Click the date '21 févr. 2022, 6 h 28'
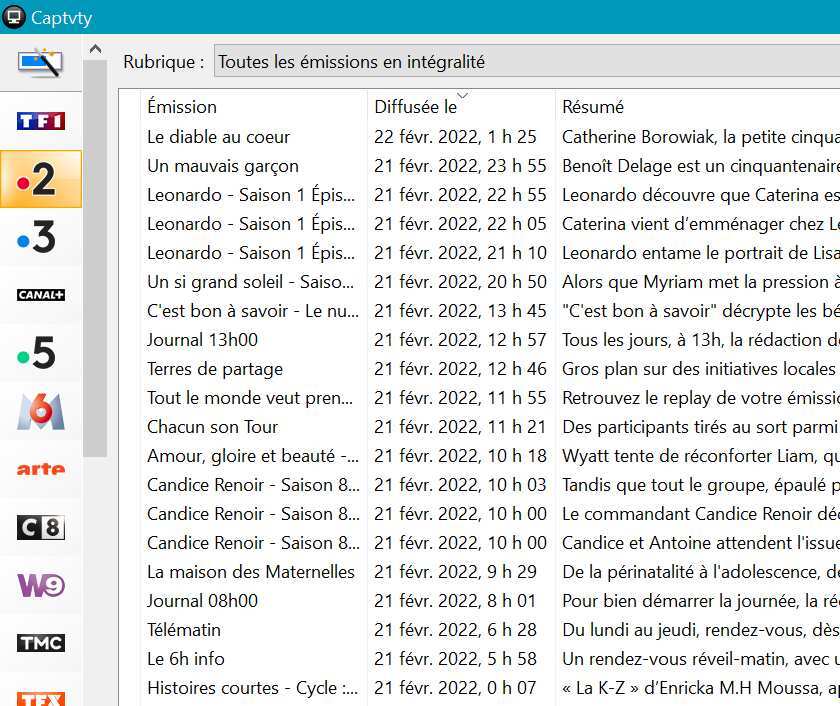Screen dimensions: 840x706 (x=455, y=630)
